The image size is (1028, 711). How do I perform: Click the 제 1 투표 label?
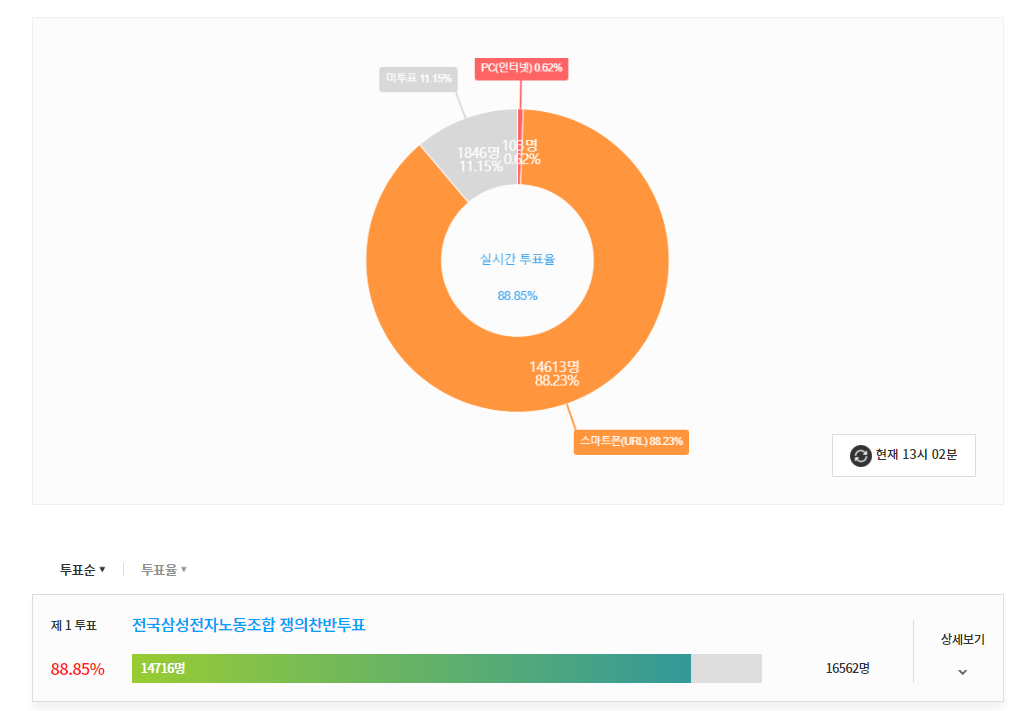74,626
